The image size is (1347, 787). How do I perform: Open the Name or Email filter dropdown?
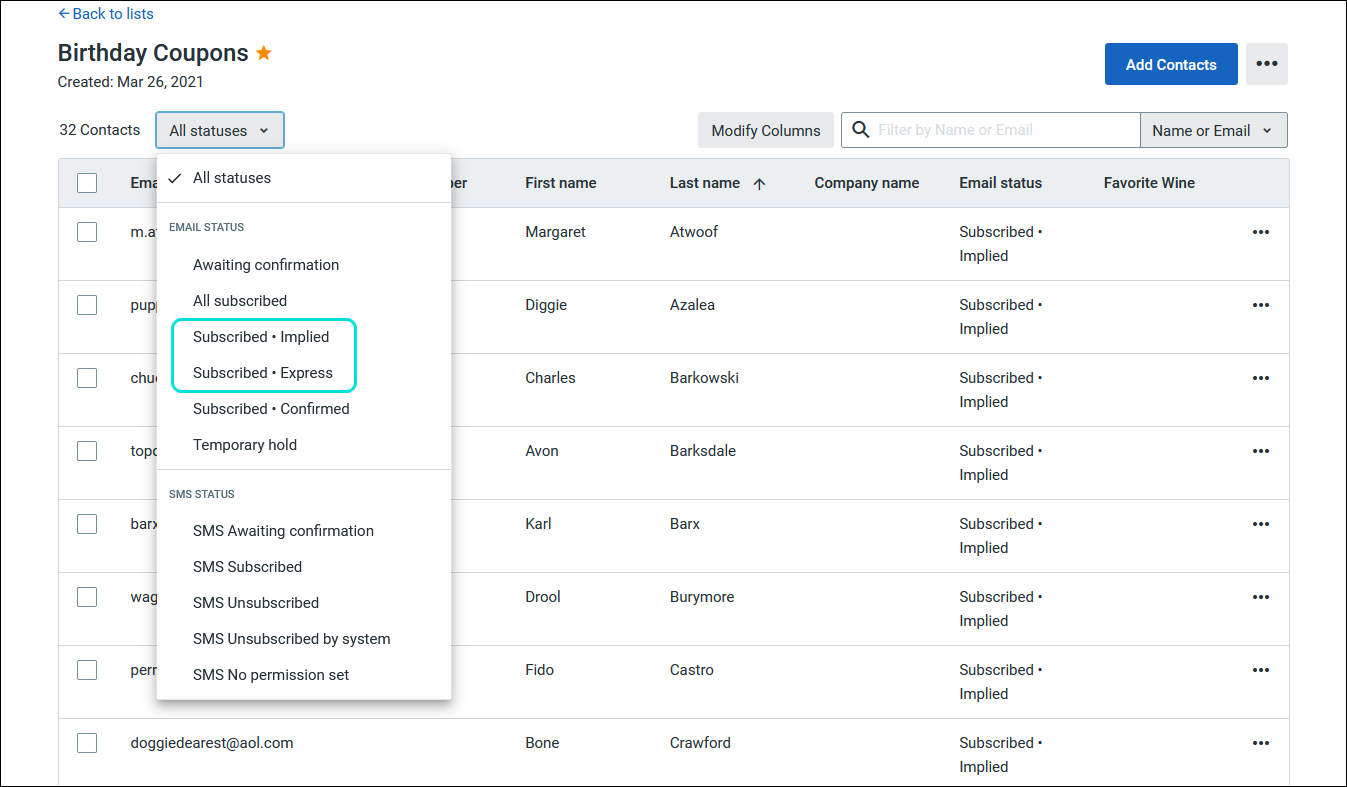click(1213, 130)
